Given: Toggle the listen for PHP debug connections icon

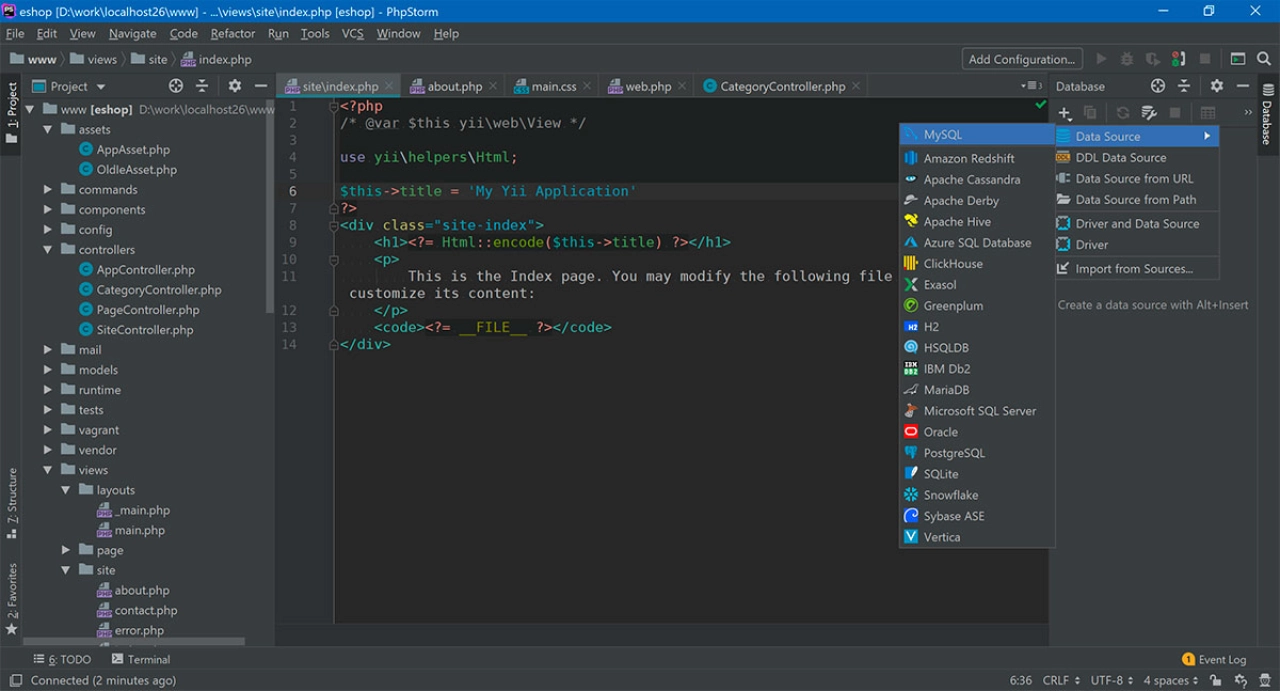Looking at the screenshot, I should [1179, 59].
